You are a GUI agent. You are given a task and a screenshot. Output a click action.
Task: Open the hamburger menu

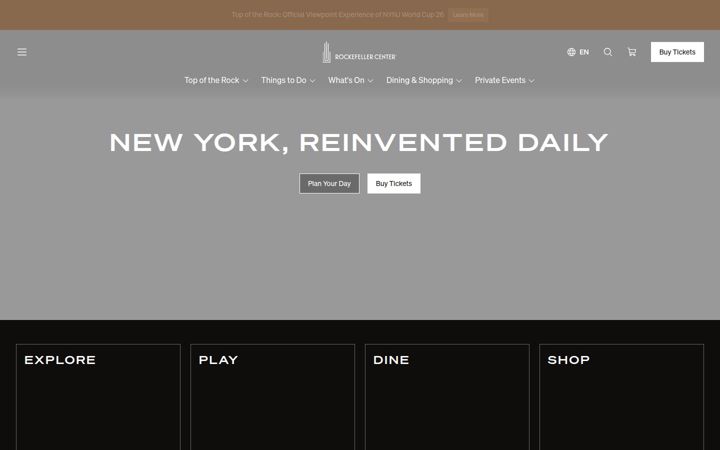[x=22, y=52]
